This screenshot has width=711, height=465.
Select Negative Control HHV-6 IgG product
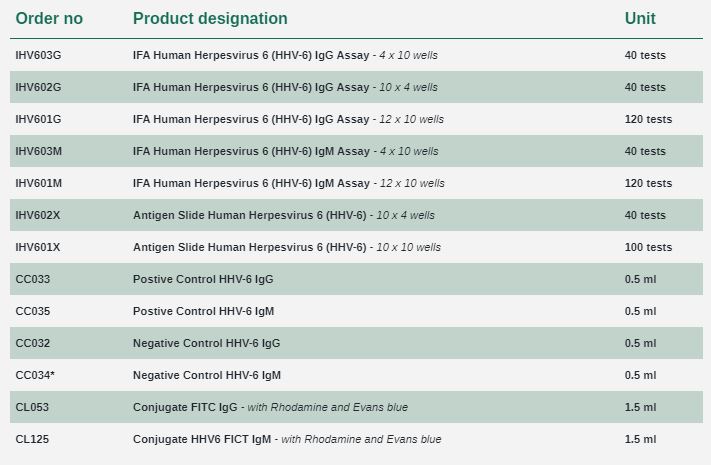coord(206,343)
